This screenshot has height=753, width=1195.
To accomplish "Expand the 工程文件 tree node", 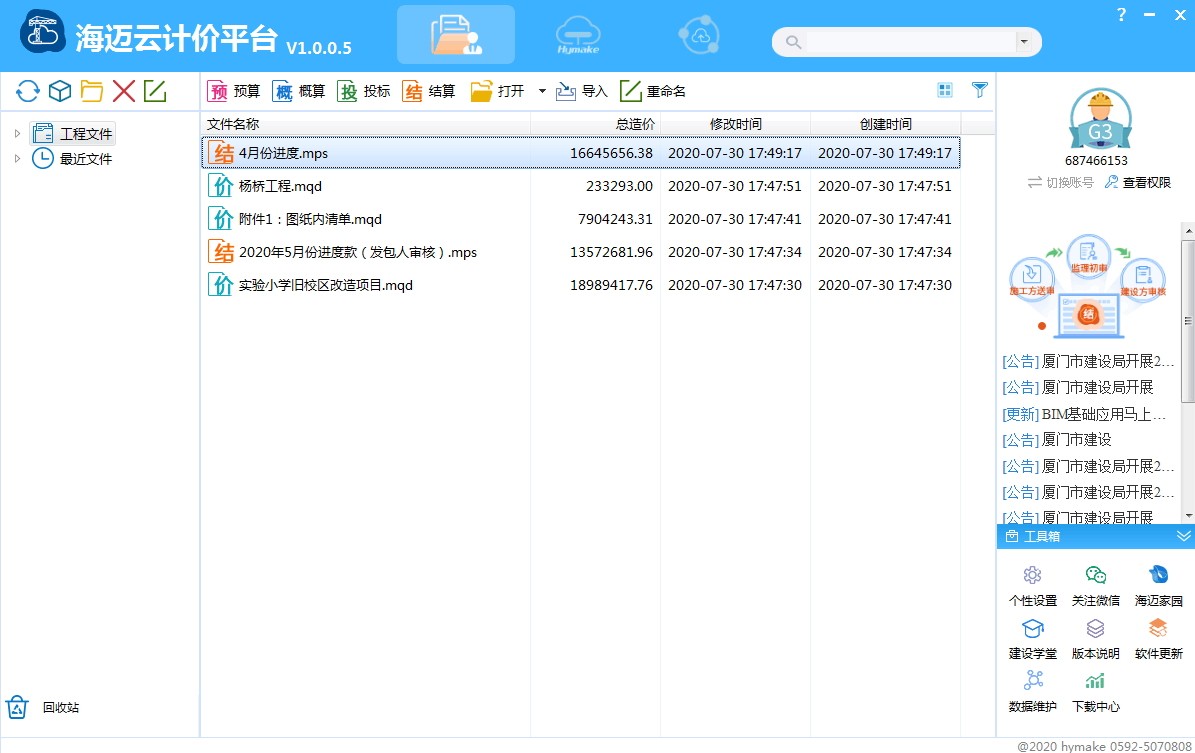I will tap(17, 133).
